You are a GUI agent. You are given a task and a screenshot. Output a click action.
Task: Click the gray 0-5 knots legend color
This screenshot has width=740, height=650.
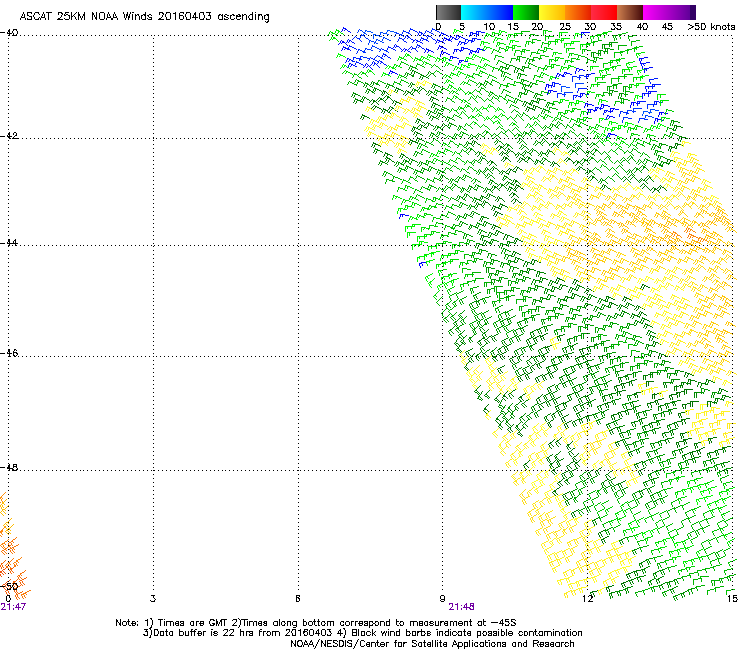(448, 12)
